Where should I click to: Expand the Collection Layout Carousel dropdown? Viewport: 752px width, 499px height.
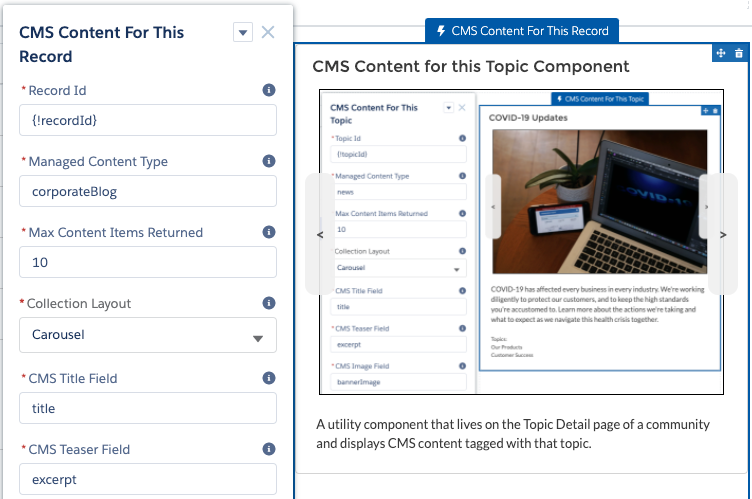(148, 335)
